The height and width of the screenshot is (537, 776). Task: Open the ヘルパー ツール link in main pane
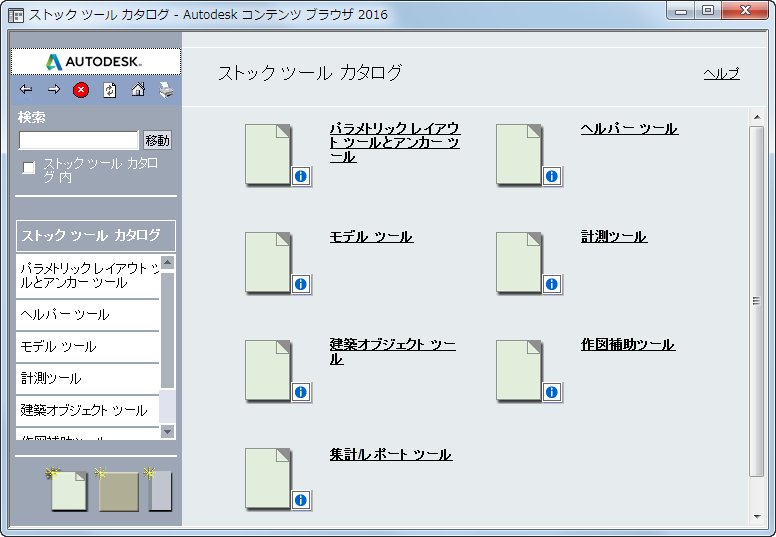point(629,129)
